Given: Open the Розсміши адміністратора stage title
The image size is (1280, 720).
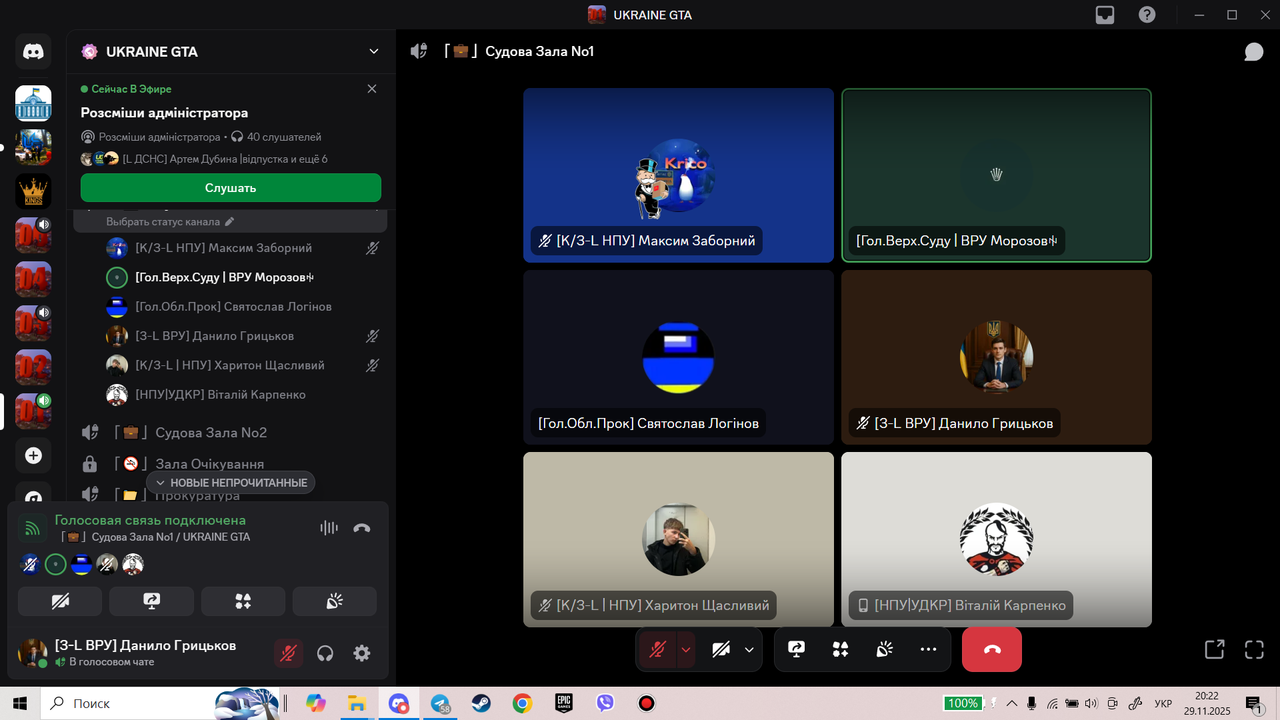Looking at the screenshot, I should [x=164, y=113].
